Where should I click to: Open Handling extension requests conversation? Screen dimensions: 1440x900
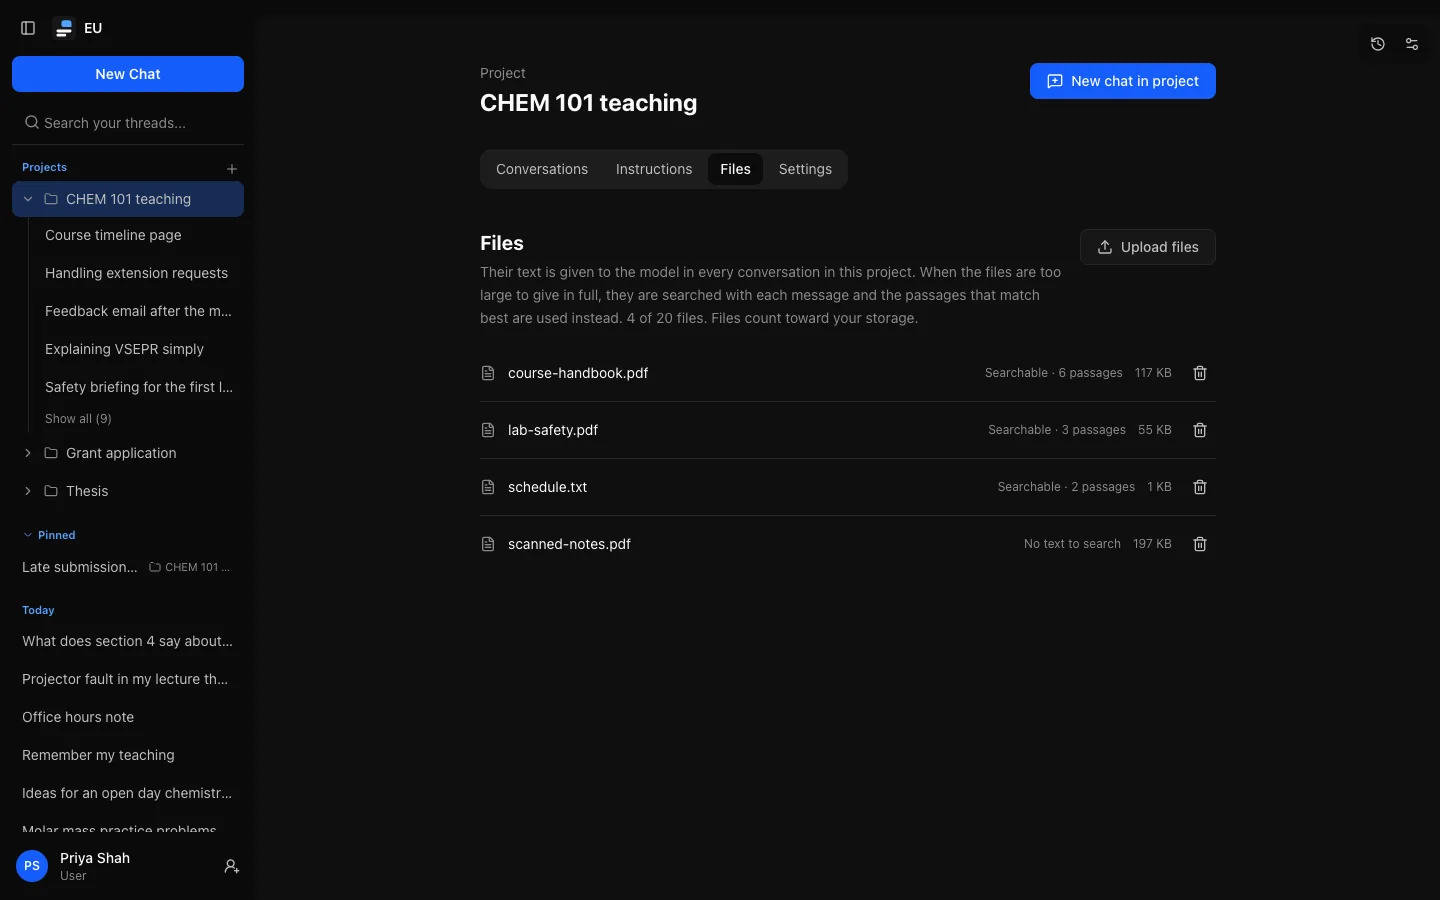(140, 273)
